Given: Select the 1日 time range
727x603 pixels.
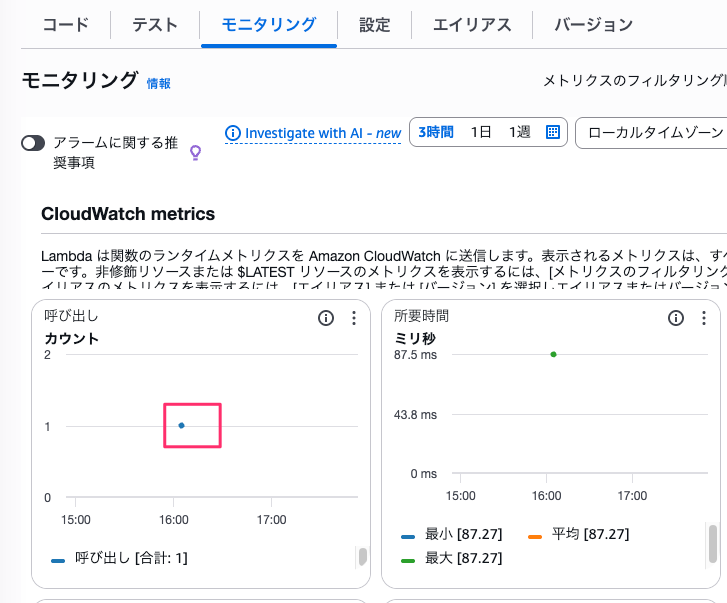Looking at the screenshot, I should click(x=481, y=132).
